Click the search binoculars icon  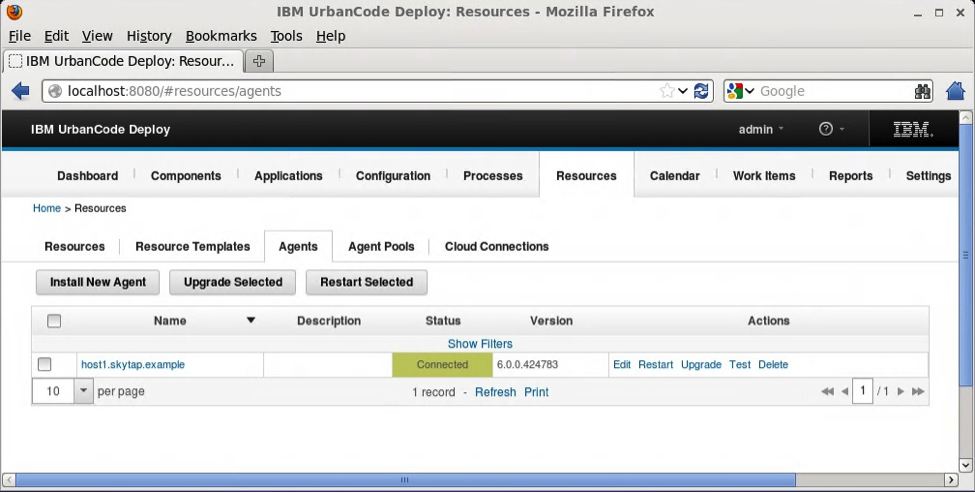click(x=922, y=91)
